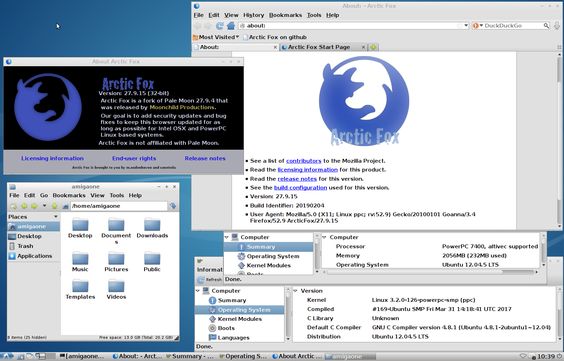
Task: Click file manager's green Back arrow
Action: tap(24, 206)
